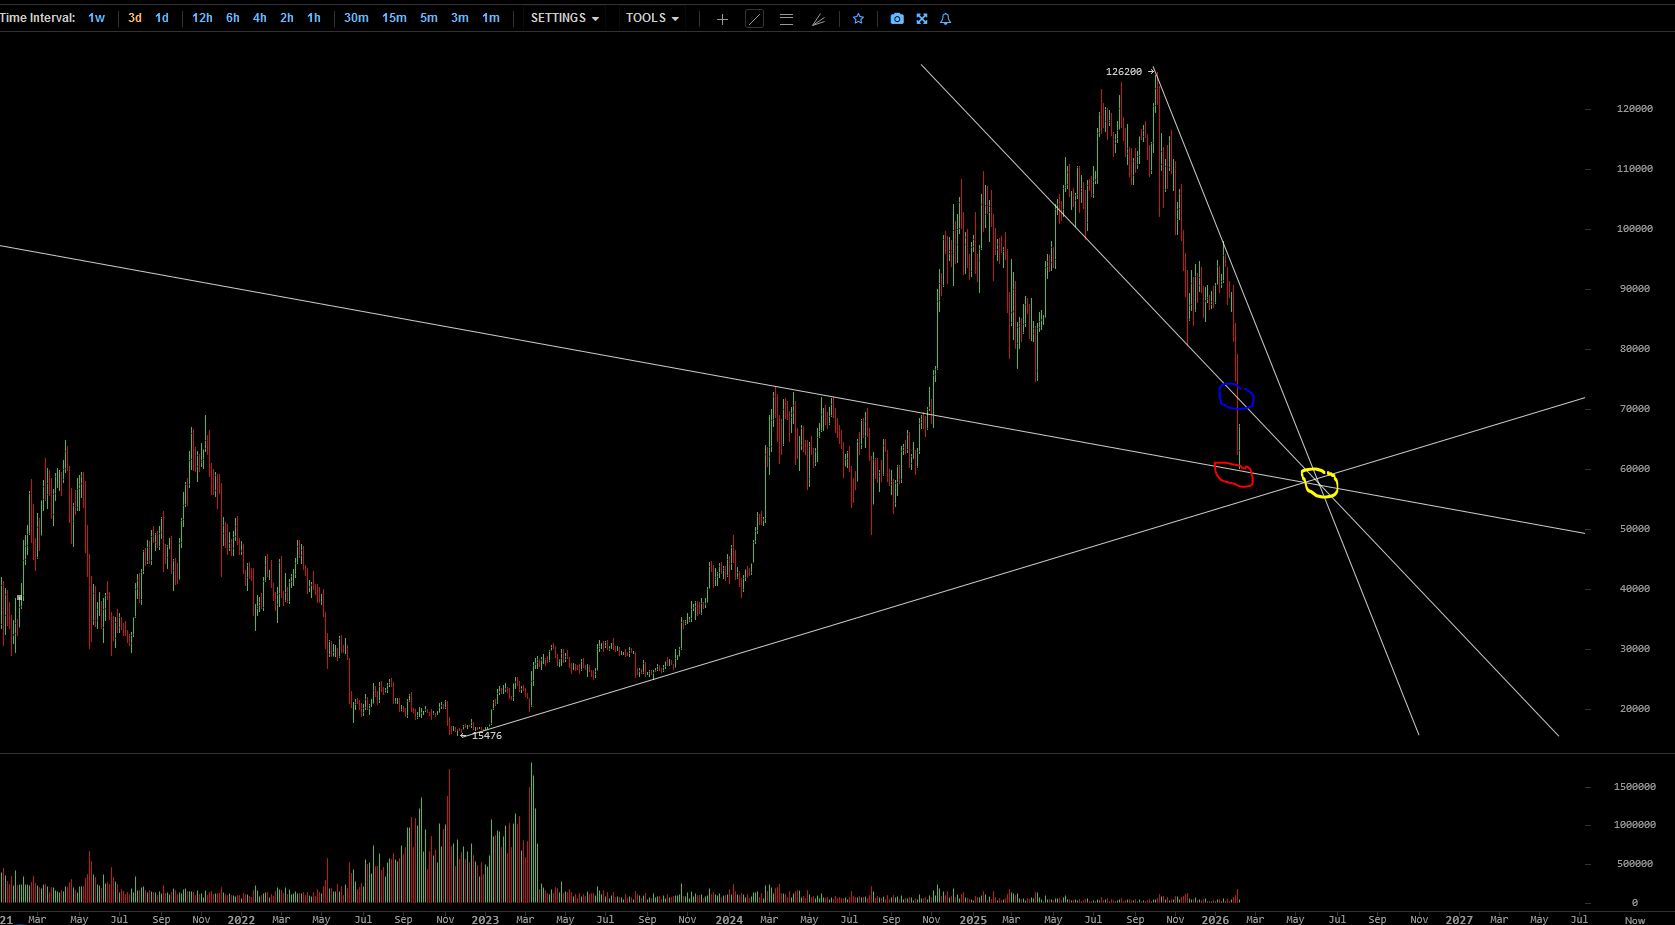Select the crosshair plus tool
This screenshot has height=925, width=1675.
(x=722, y=19)
